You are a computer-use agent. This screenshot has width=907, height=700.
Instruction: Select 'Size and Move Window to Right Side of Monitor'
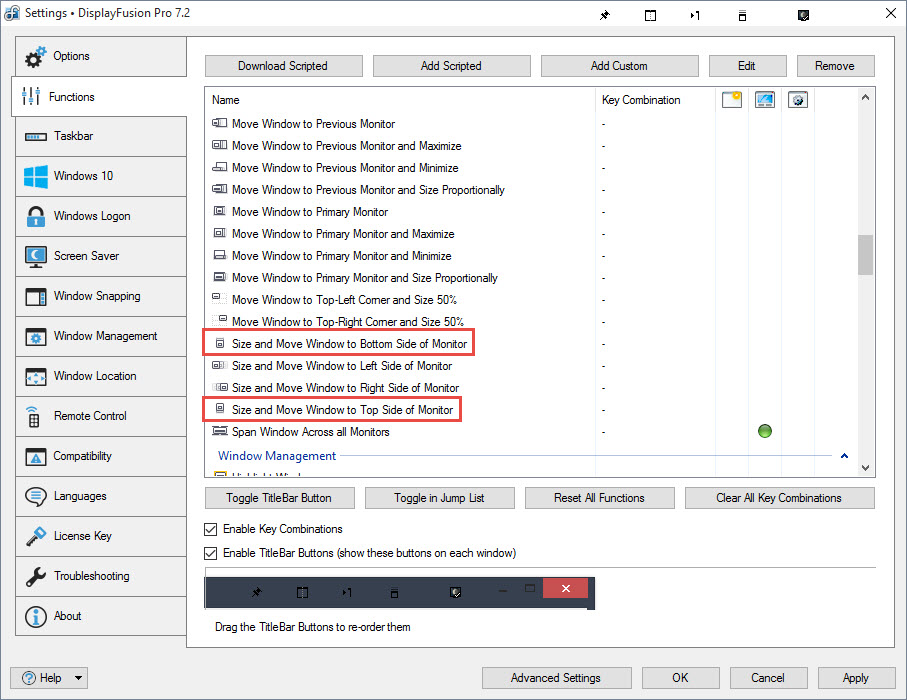click(x=345, y=388)
